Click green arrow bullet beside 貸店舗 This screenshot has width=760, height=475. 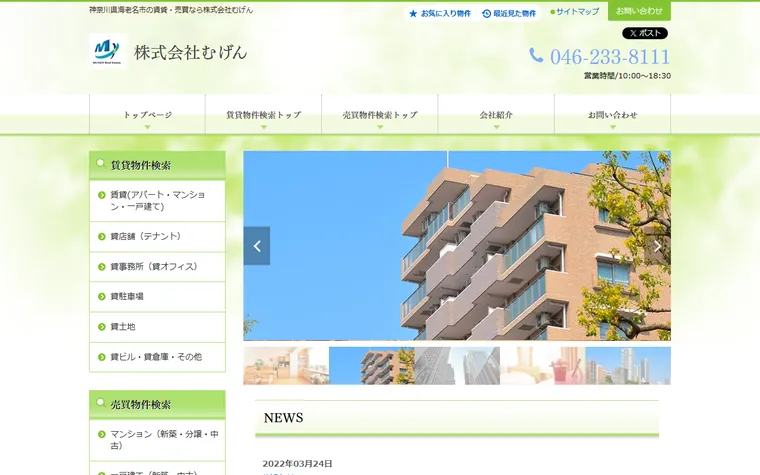tap(102, 237)
